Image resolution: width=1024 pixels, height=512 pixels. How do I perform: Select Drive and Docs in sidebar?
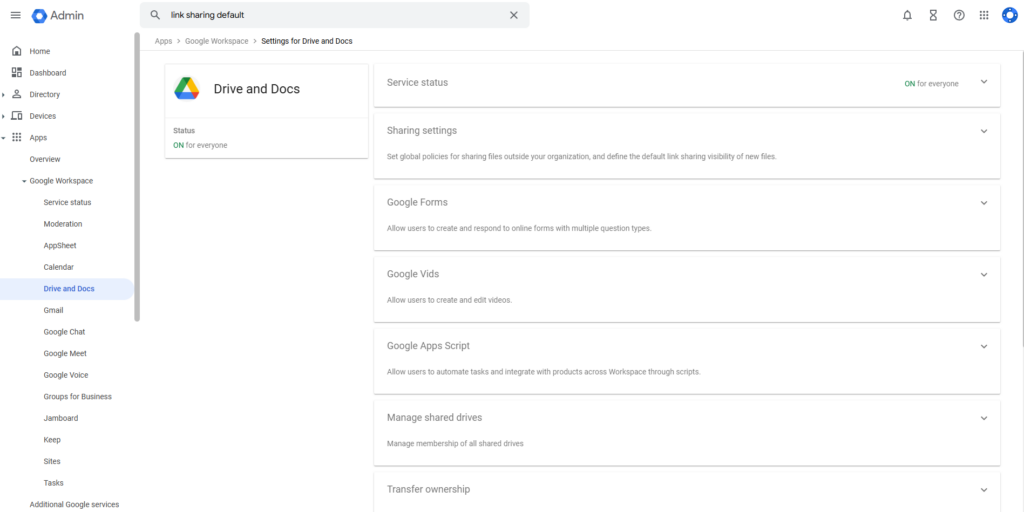(x=67, y=289)
